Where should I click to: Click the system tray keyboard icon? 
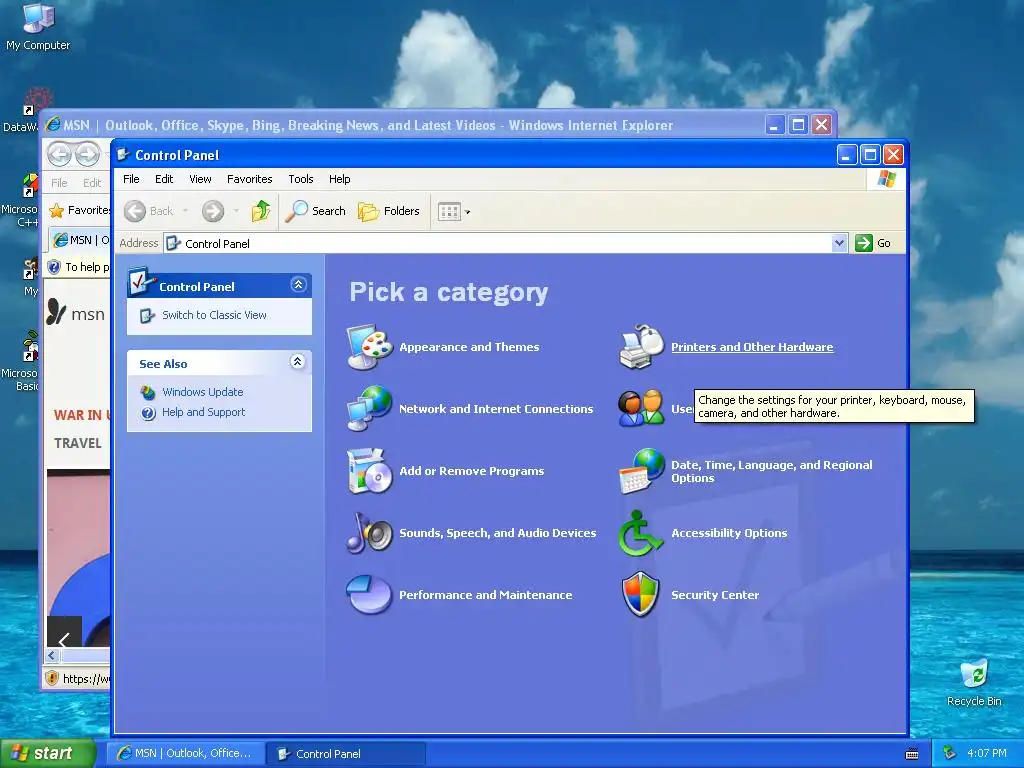pyautogui.click(x=912, y=754)
